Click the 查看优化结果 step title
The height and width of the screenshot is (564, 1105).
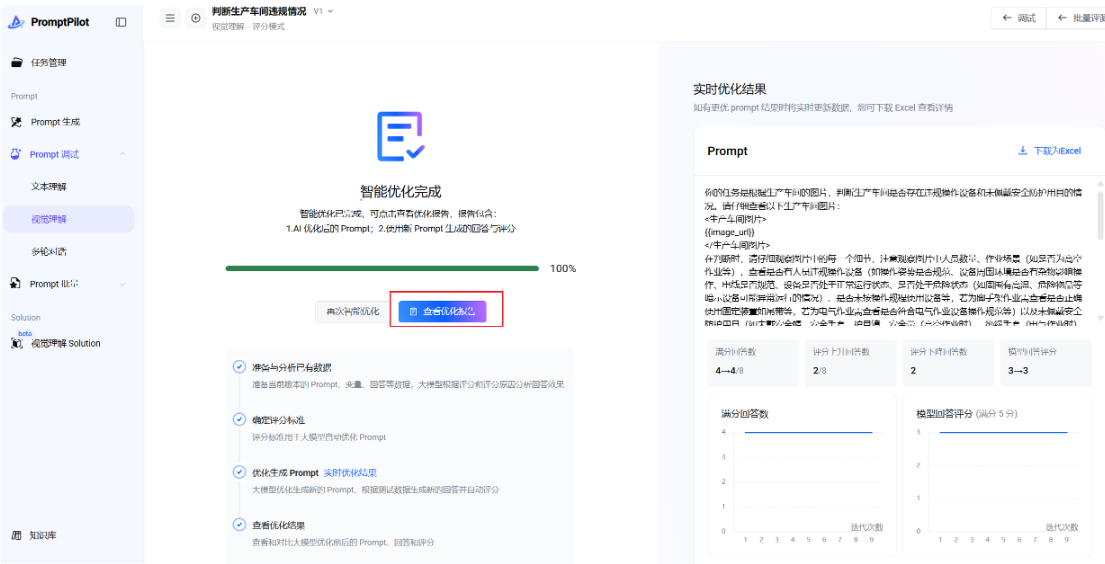(x=278, y=525)
